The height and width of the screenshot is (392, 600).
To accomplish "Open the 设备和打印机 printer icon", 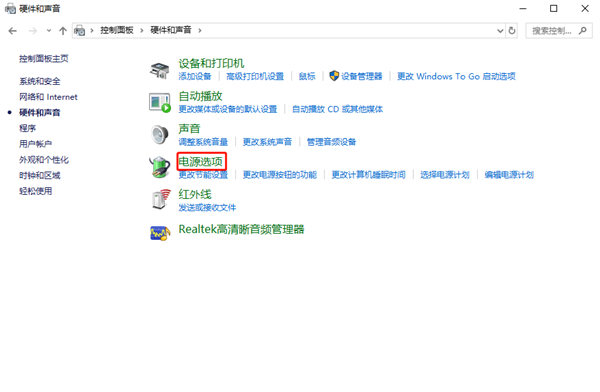I will (x=160, y=70).
